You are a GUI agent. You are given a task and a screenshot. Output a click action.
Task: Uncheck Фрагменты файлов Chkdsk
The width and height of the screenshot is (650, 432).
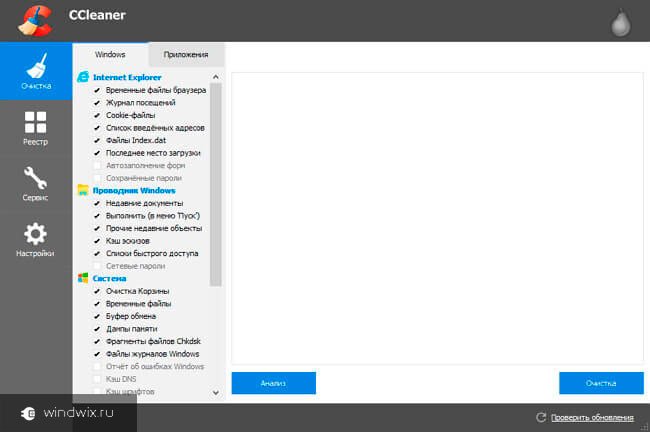tap(97, 341)
